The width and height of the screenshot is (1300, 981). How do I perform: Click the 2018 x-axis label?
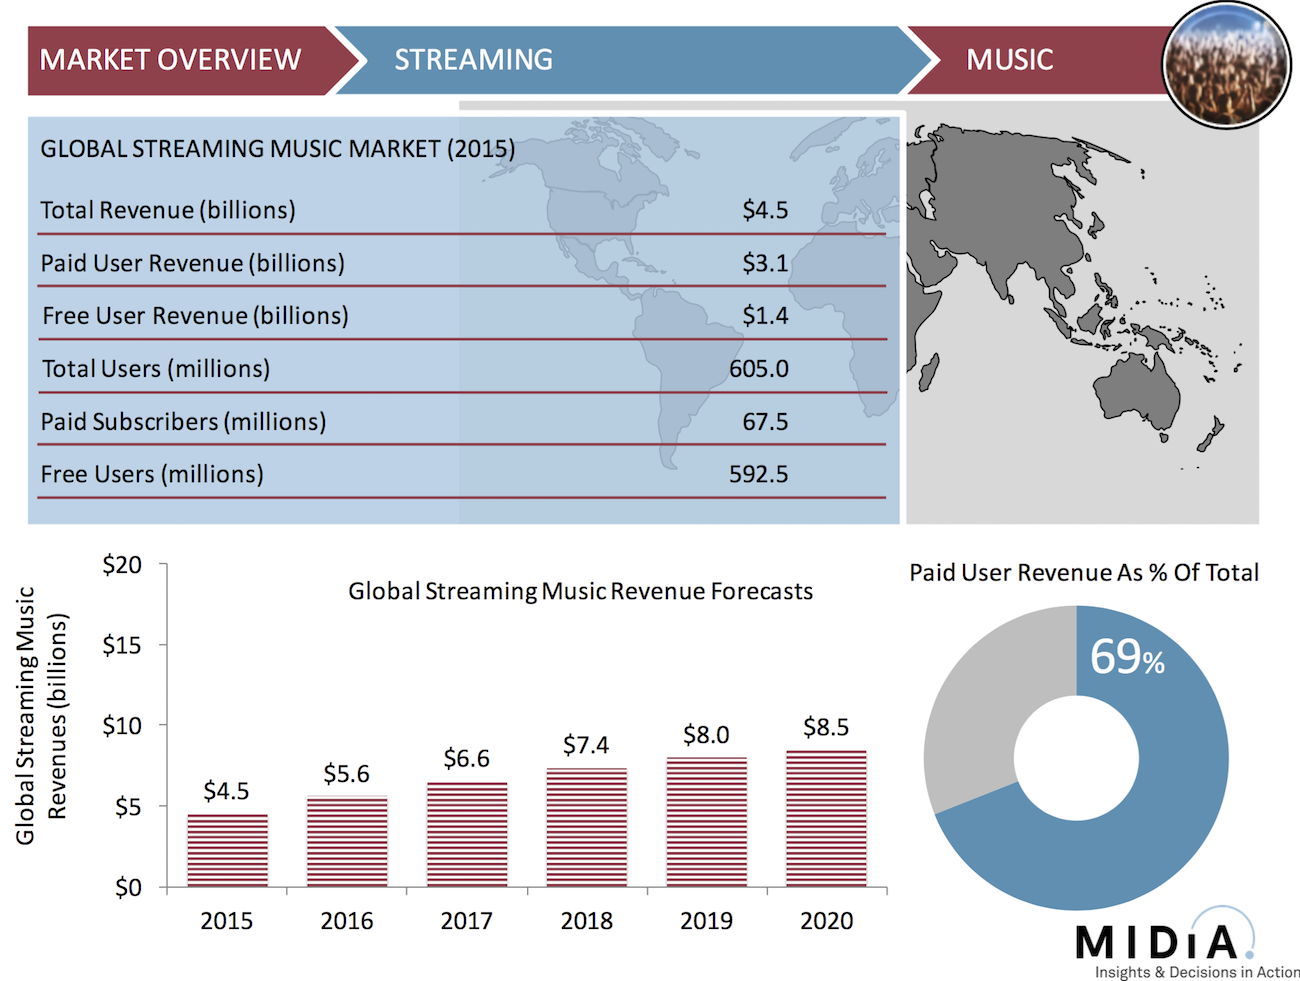(587, 921)
